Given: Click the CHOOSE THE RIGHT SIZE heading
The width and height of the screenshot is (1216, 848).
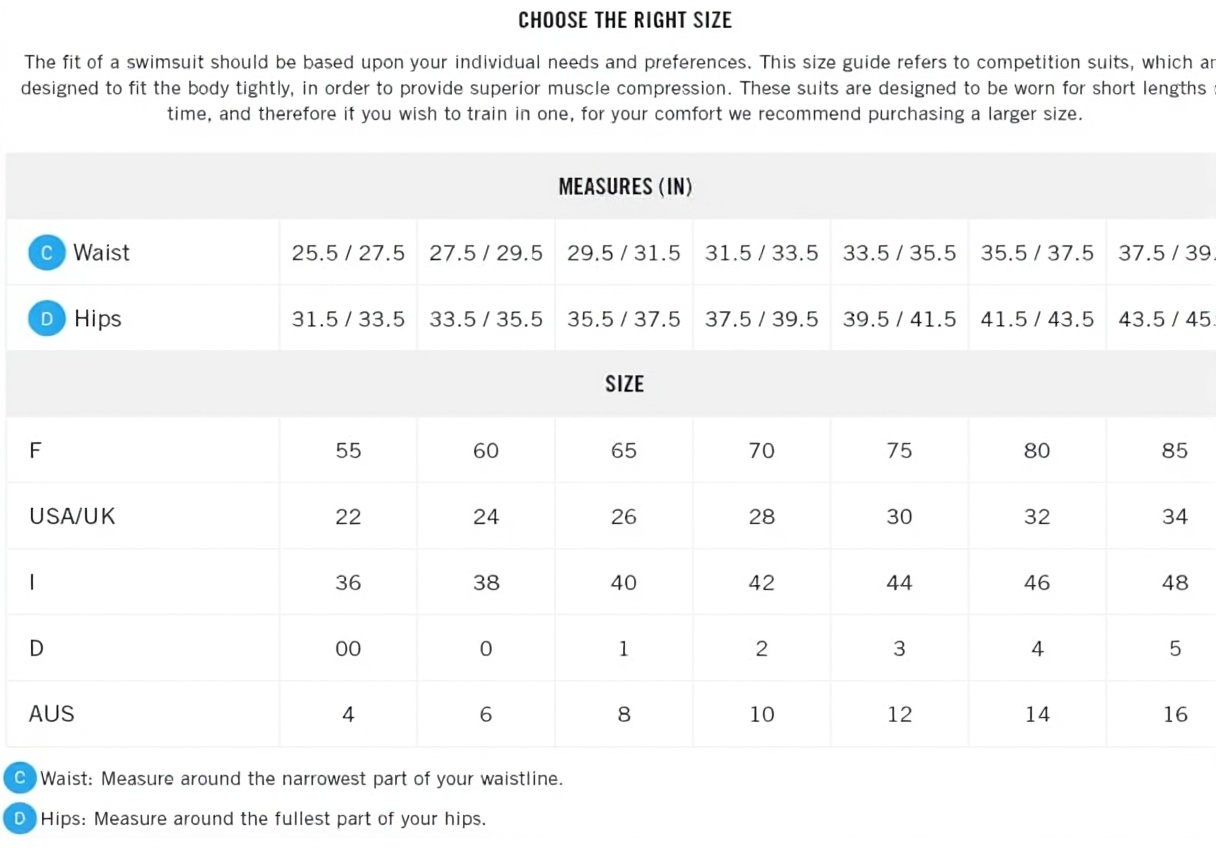Looking at the screenshot, I should pos(625,20).
